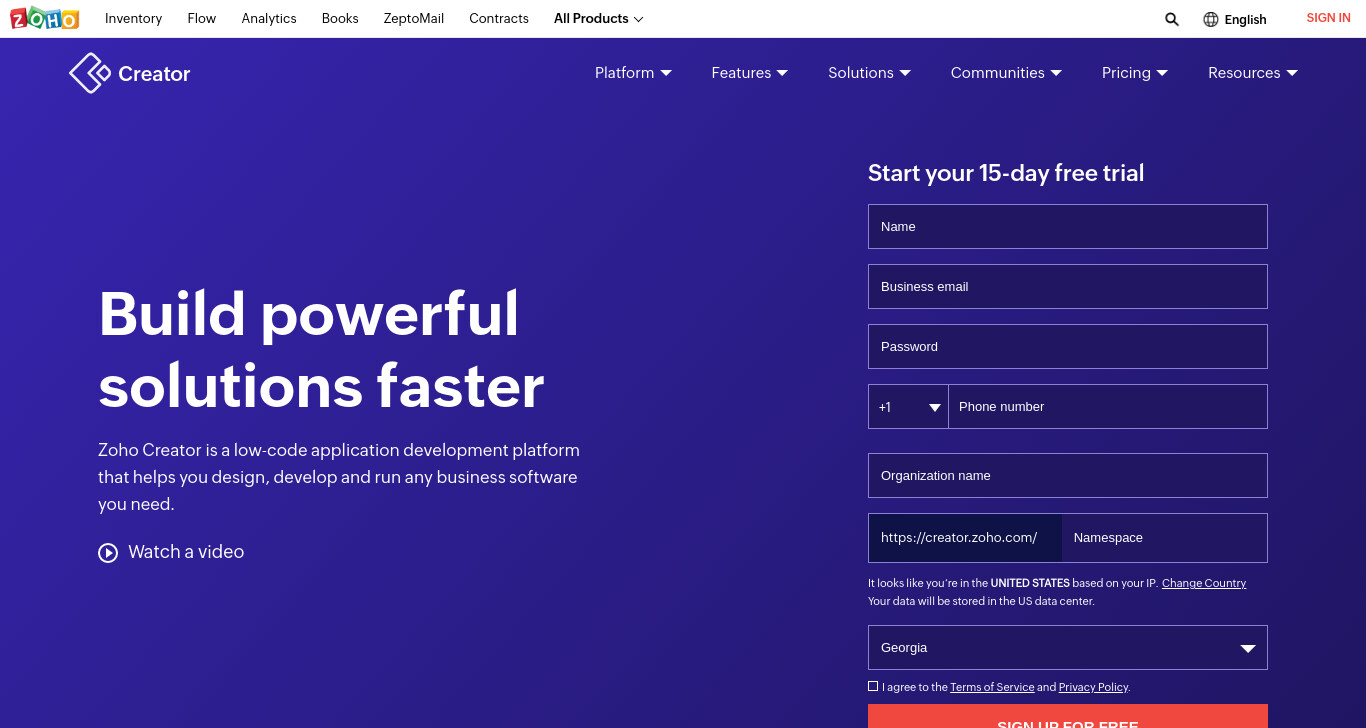The height and width of the screenshot is (728, 1366).
Task: Click the Watch a video play icon
Action: point(108,552)
